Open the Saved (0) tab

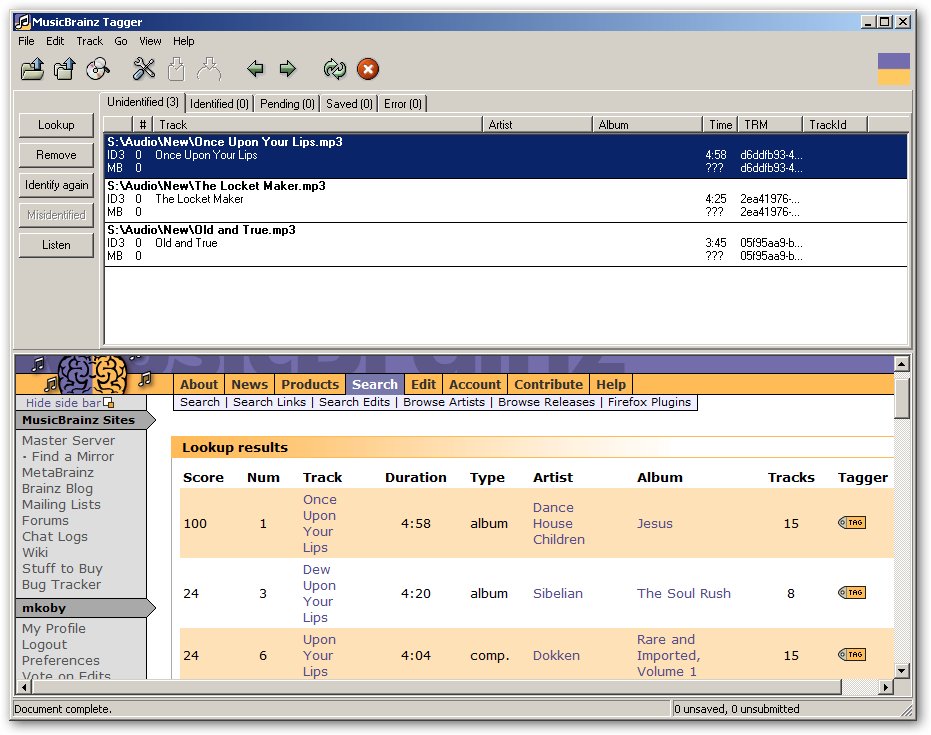point(349,104)
